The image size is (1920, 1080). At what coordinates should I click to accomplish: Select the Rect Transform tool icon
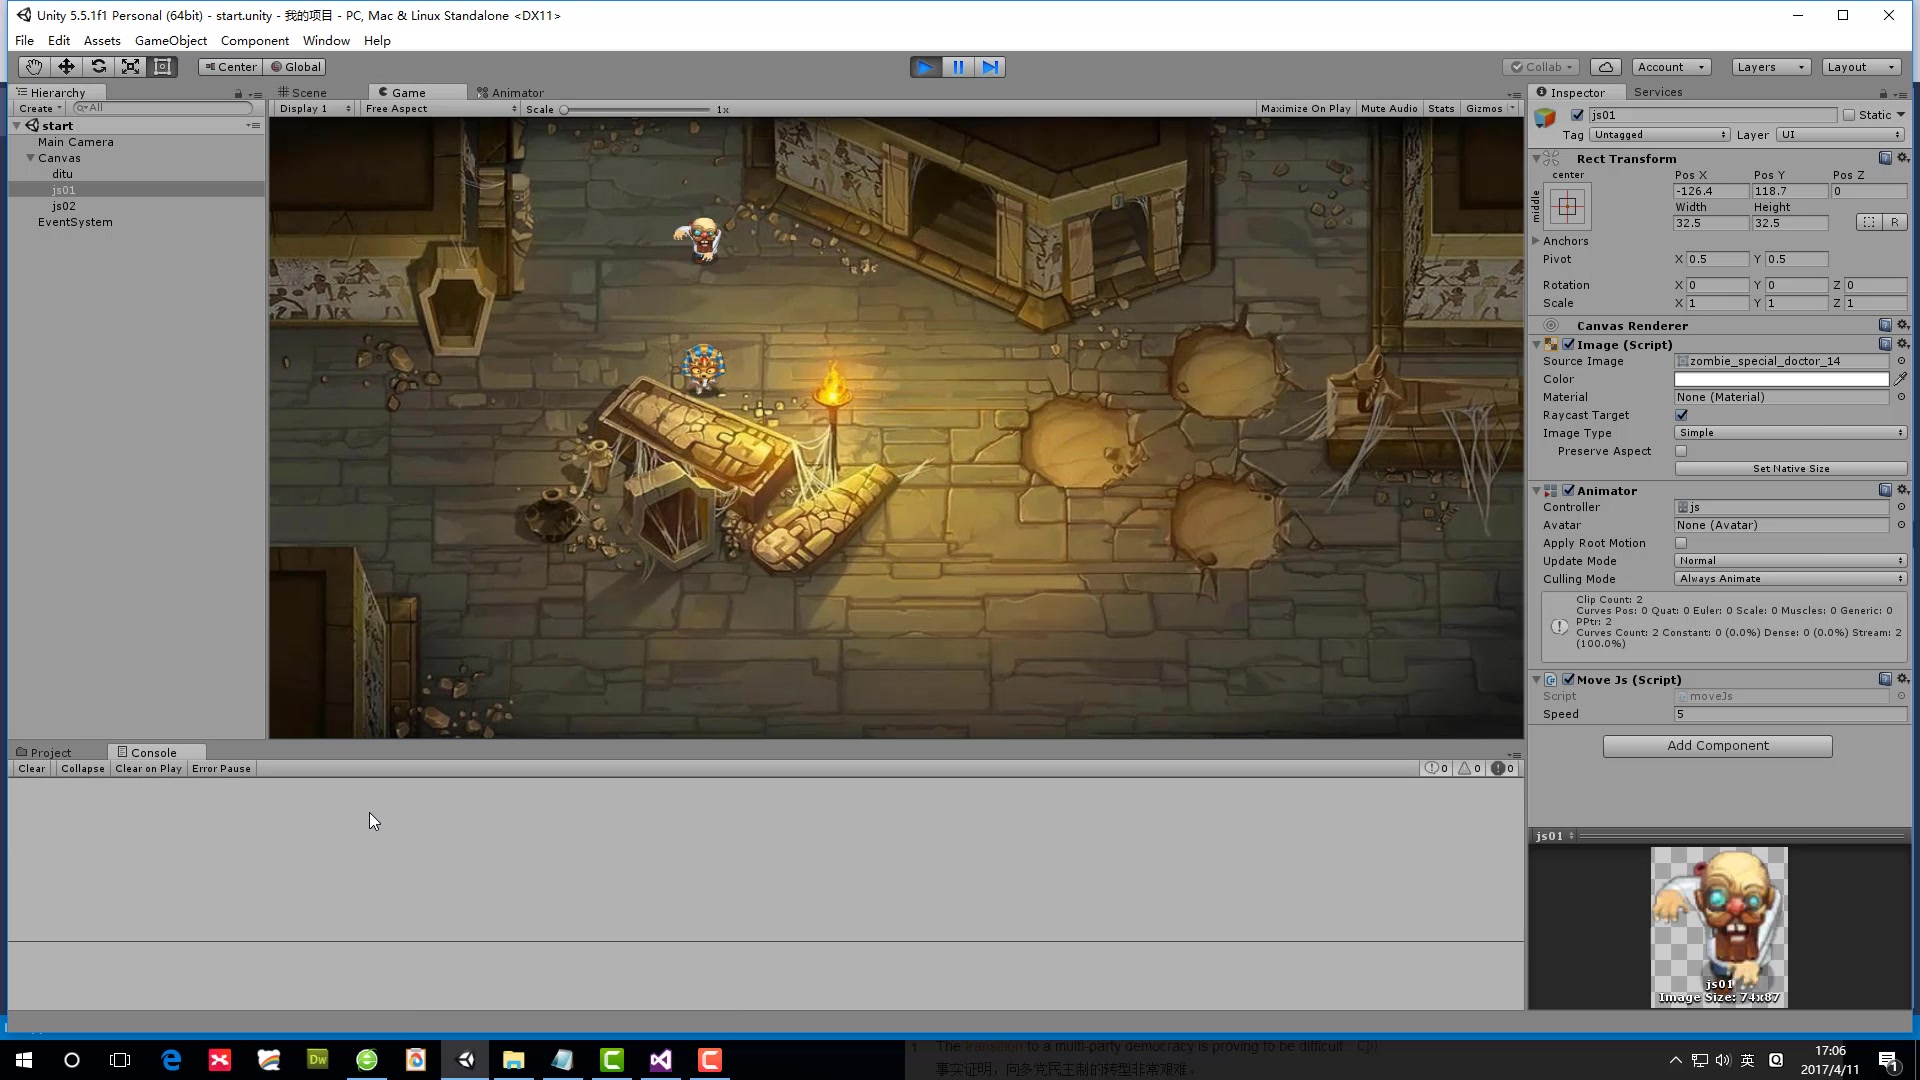(162, 67)
